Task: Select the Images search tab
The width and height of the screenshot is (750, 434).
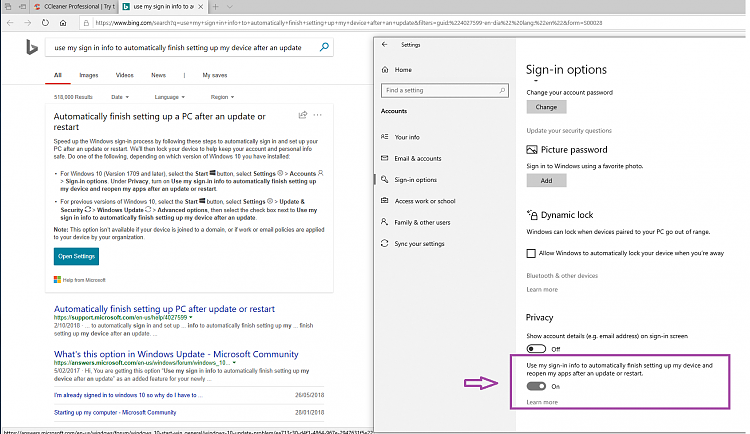Action: point(88,75)
